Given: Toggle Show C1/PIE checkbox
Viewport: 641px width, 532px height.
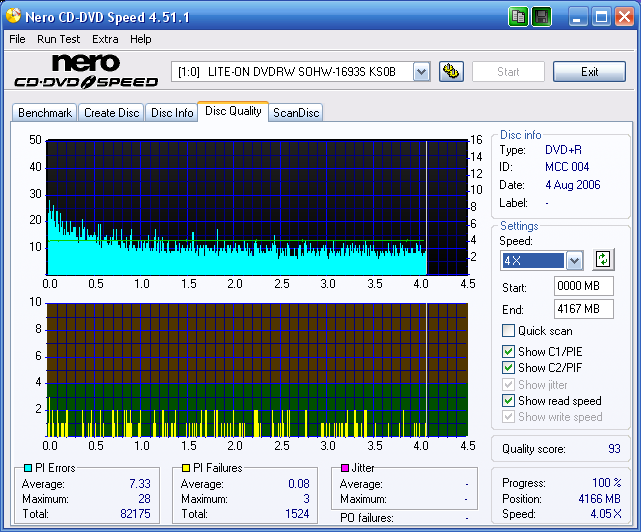Looking at the screenshot, I should [x=508, y=351].
